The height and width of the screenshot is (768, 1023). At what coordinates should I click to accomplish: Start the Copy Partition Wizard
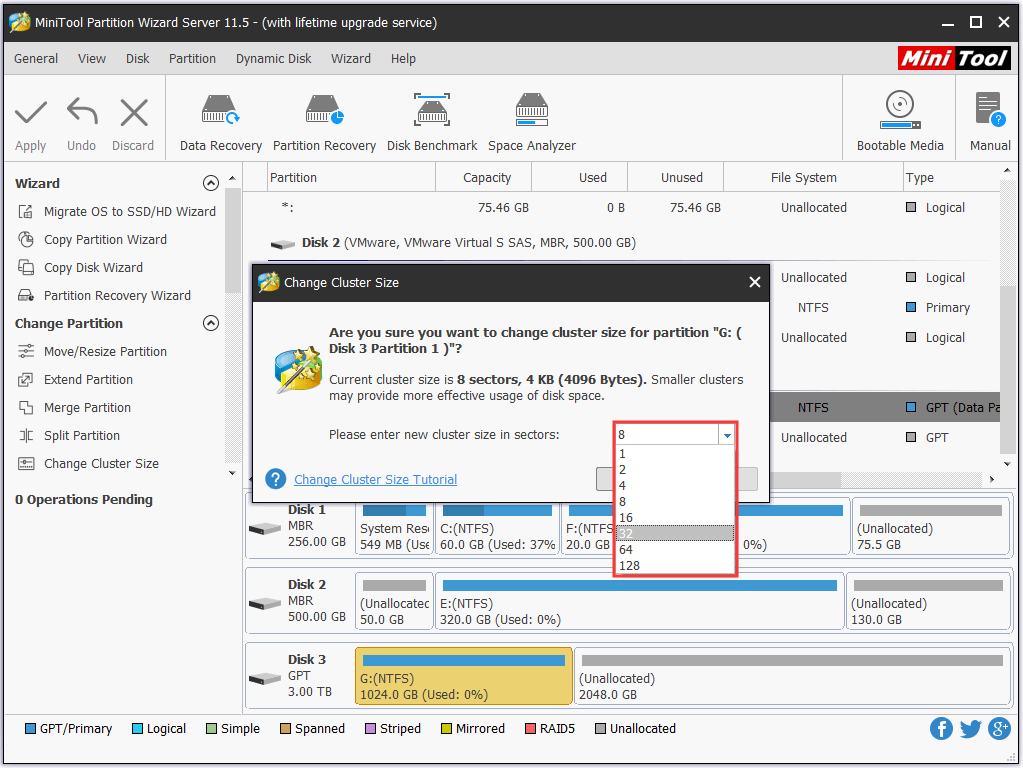click(x=93, y=239)
